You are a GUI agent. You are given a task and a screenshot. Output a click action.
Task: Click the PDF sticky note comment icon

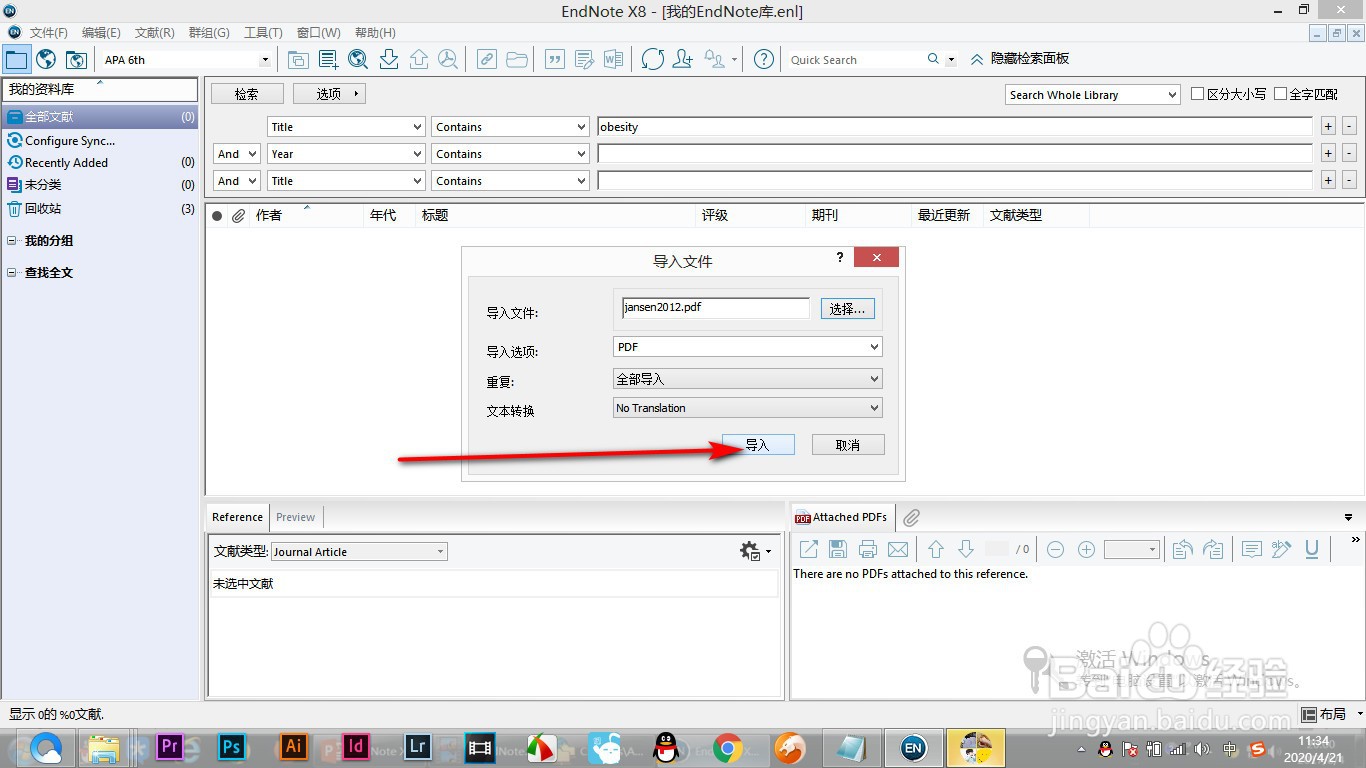coord(1251,549)
